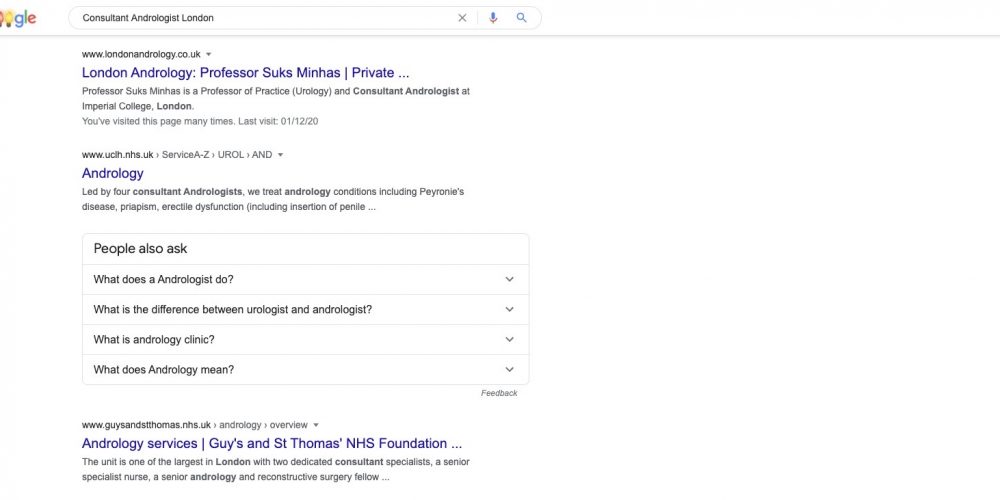1000x500 pixels.
Task: Click snippet about two dedicated consultant specialists
Action: click(276, 469)
